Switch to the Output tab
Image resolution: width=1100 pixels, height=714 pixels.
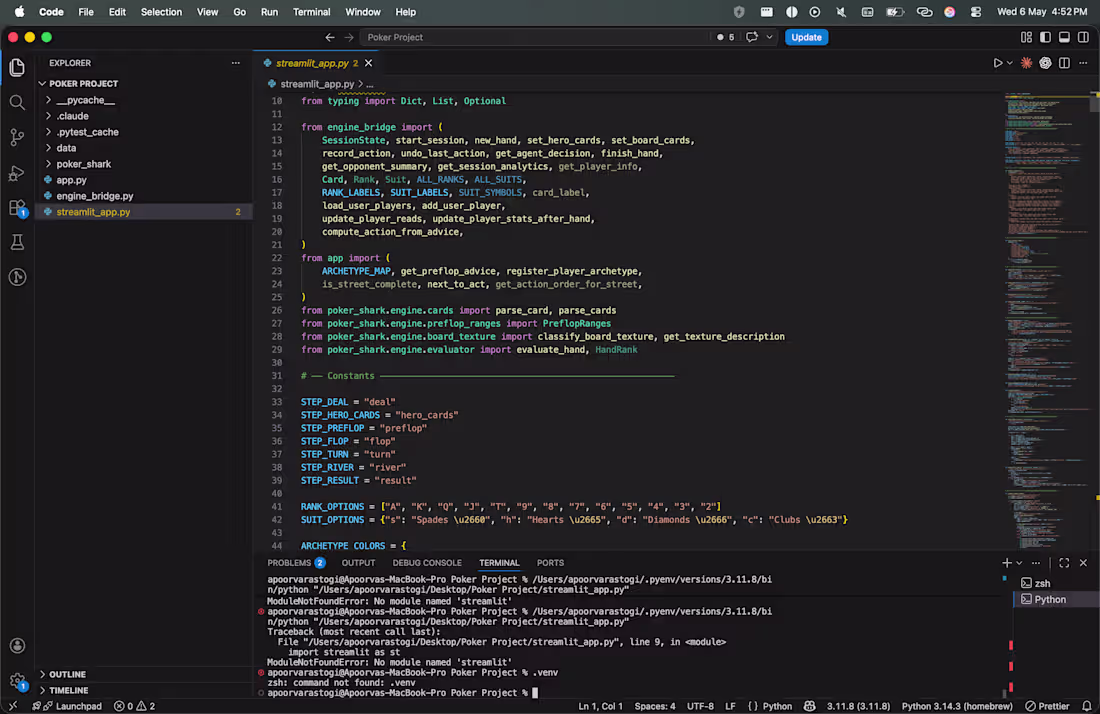click(x=358, y=563)
